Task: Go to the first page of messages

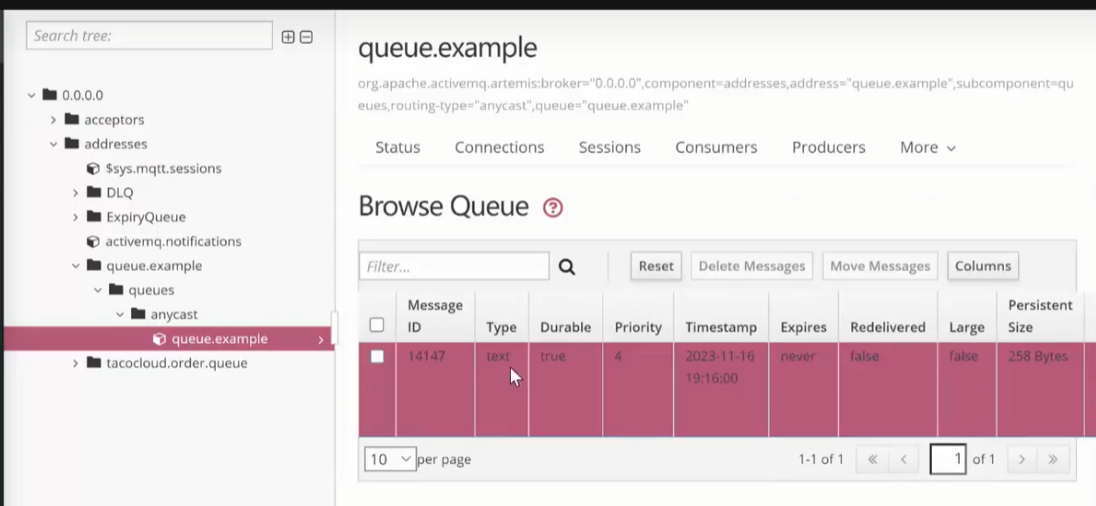Action: 872,460
